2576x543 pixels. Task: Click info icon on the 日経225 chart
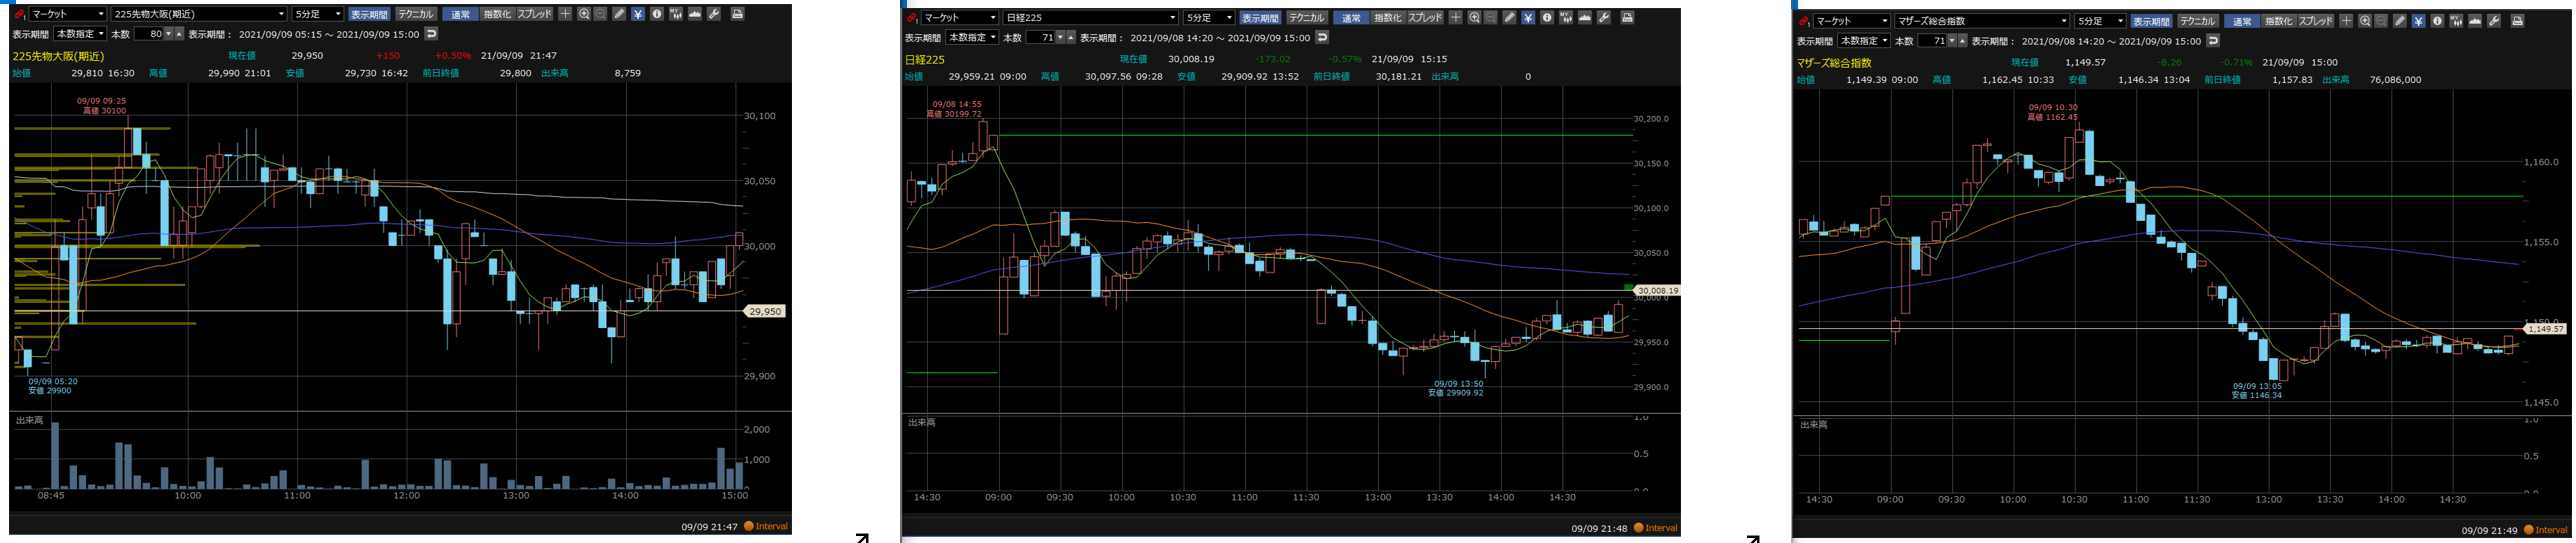tap(1547, 18)
